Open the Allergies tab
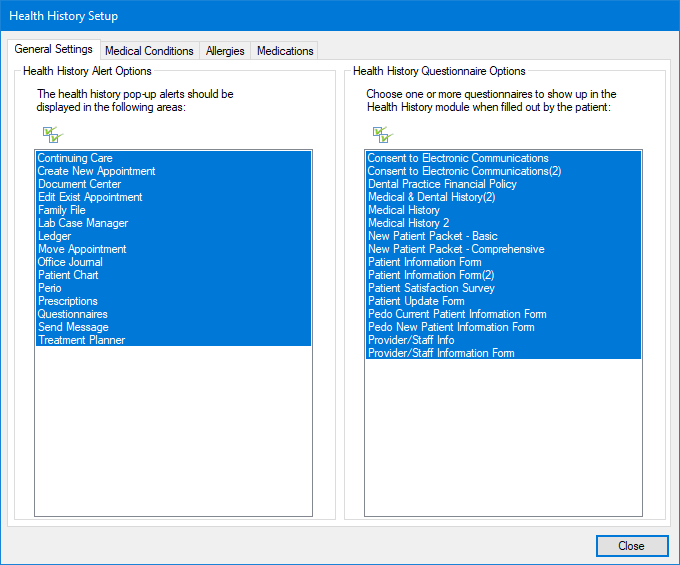The width and height of the screenshot is (680, 565). 225,51
